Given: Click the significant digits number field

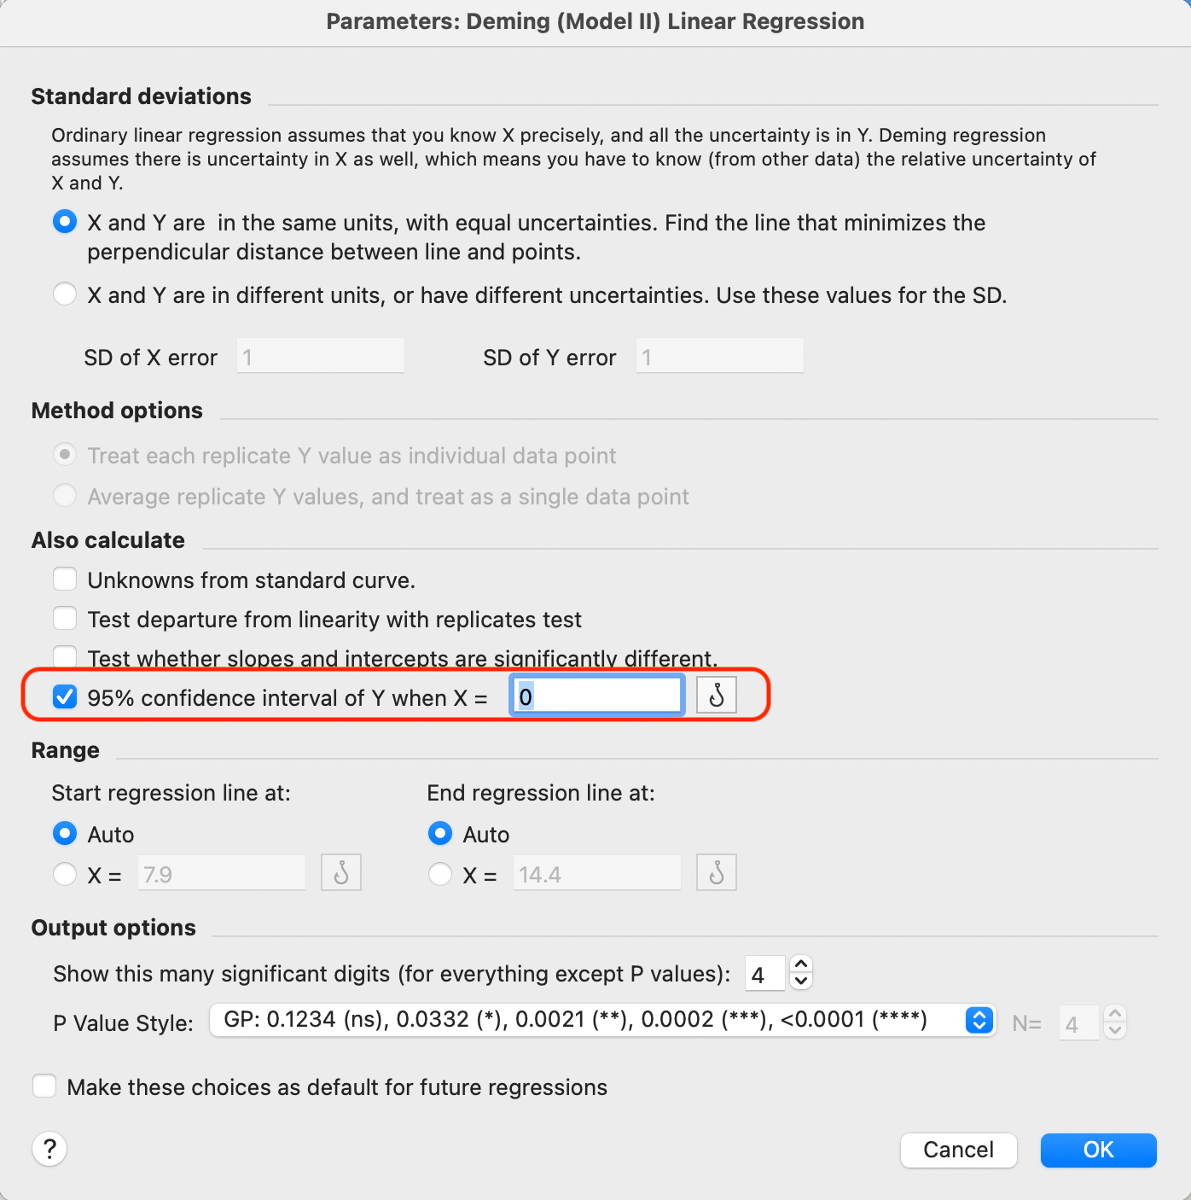Looking at the screenshot, I should click(765, 974).
